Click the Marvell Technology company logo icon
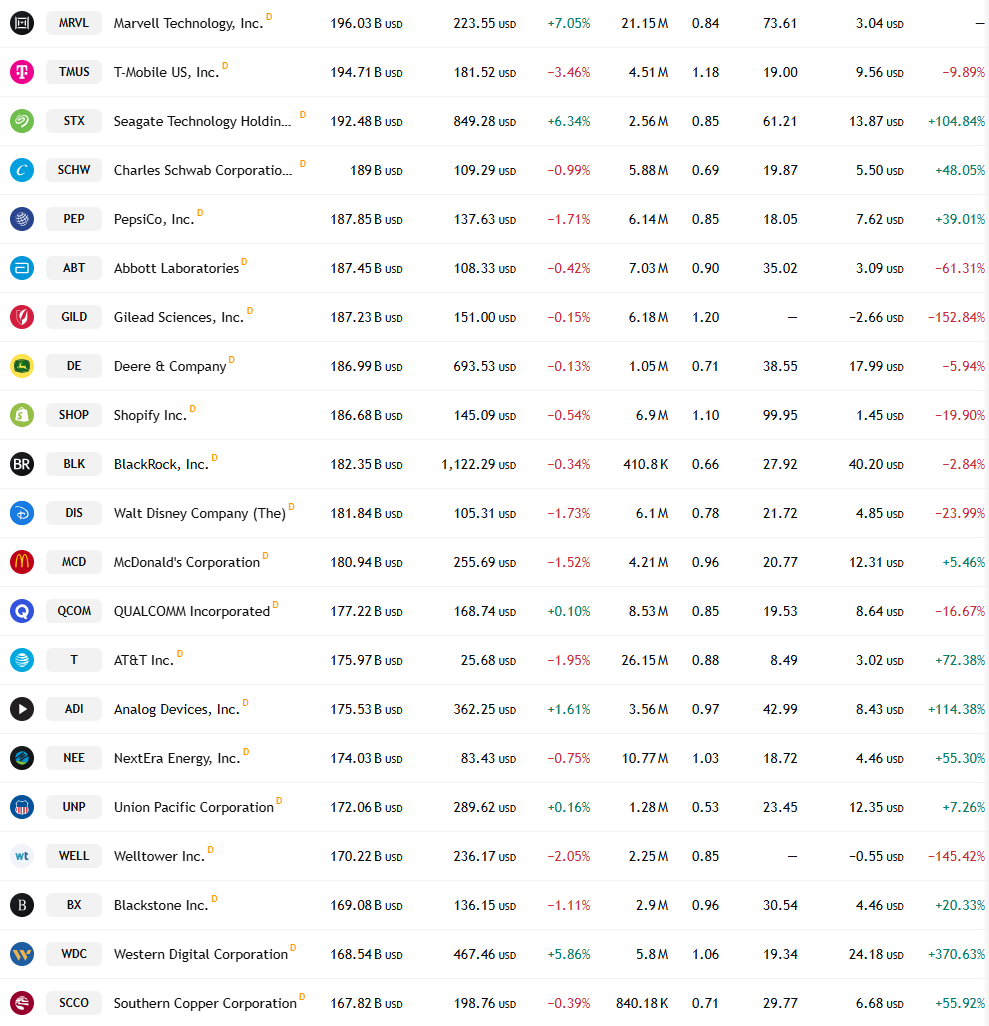 [x=22, y=23]
